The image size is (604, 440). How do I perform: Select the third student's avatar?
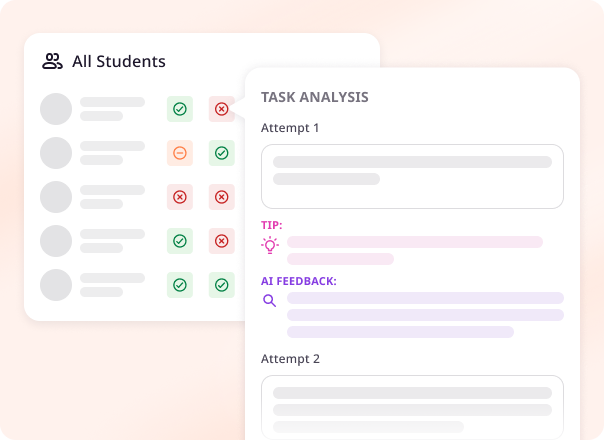[x=56, y=197]
